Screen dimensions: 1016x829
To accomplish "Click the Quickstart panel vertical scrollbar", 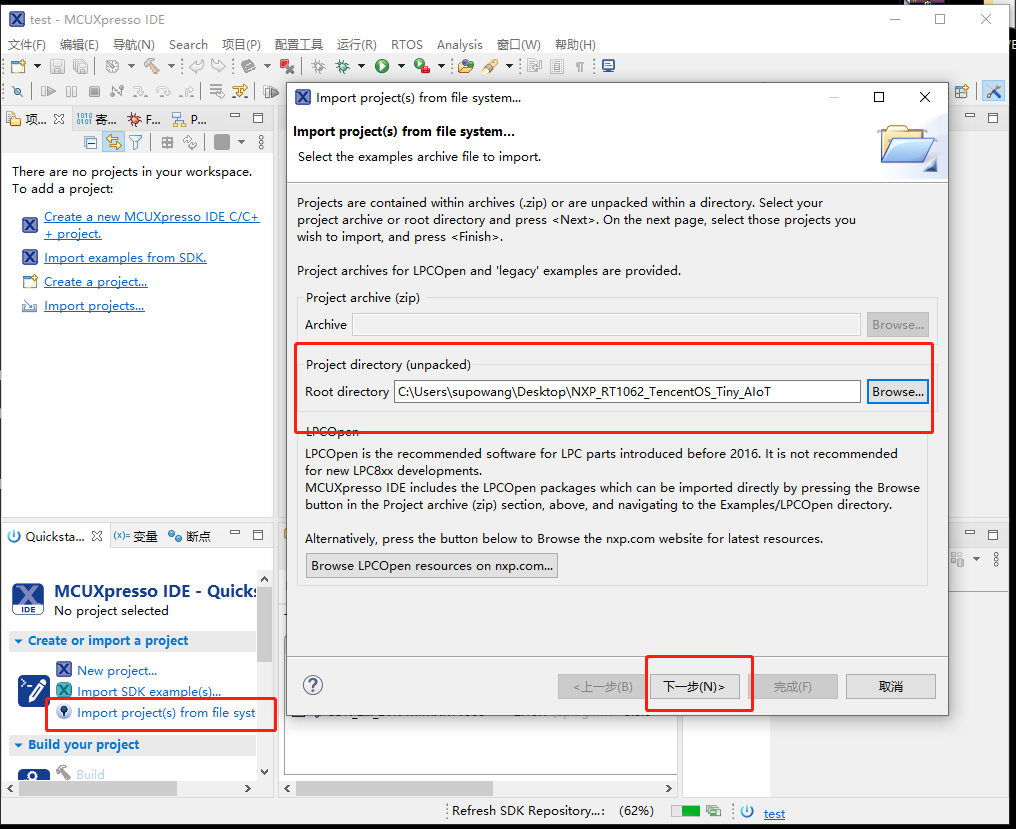I will point(264,625).
